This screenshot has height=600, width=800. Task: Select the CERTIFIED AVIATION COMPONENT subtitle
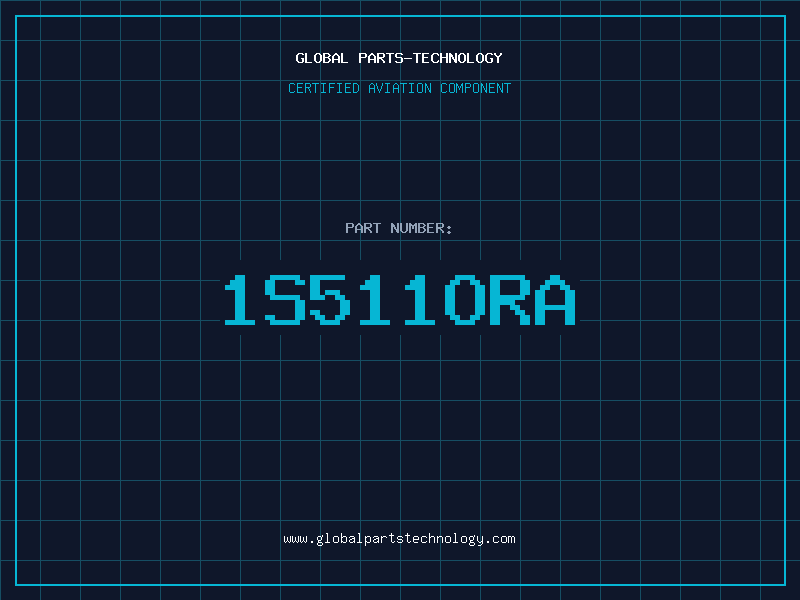tap(399, 88)
